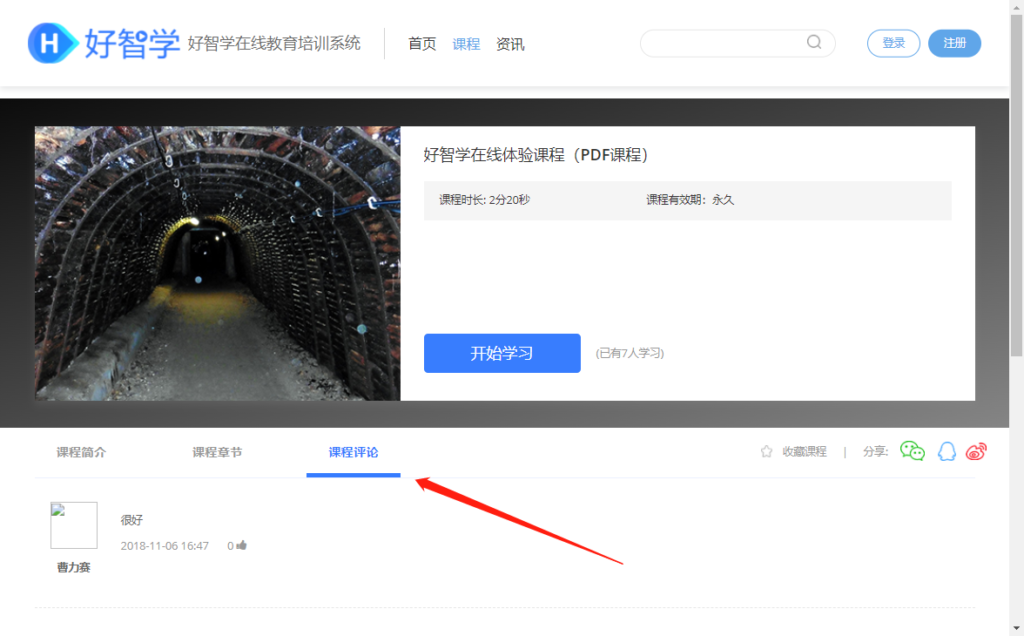Click the star icon for 收藏课程
Screen dimensions: 1024x636
click(767, 451)
